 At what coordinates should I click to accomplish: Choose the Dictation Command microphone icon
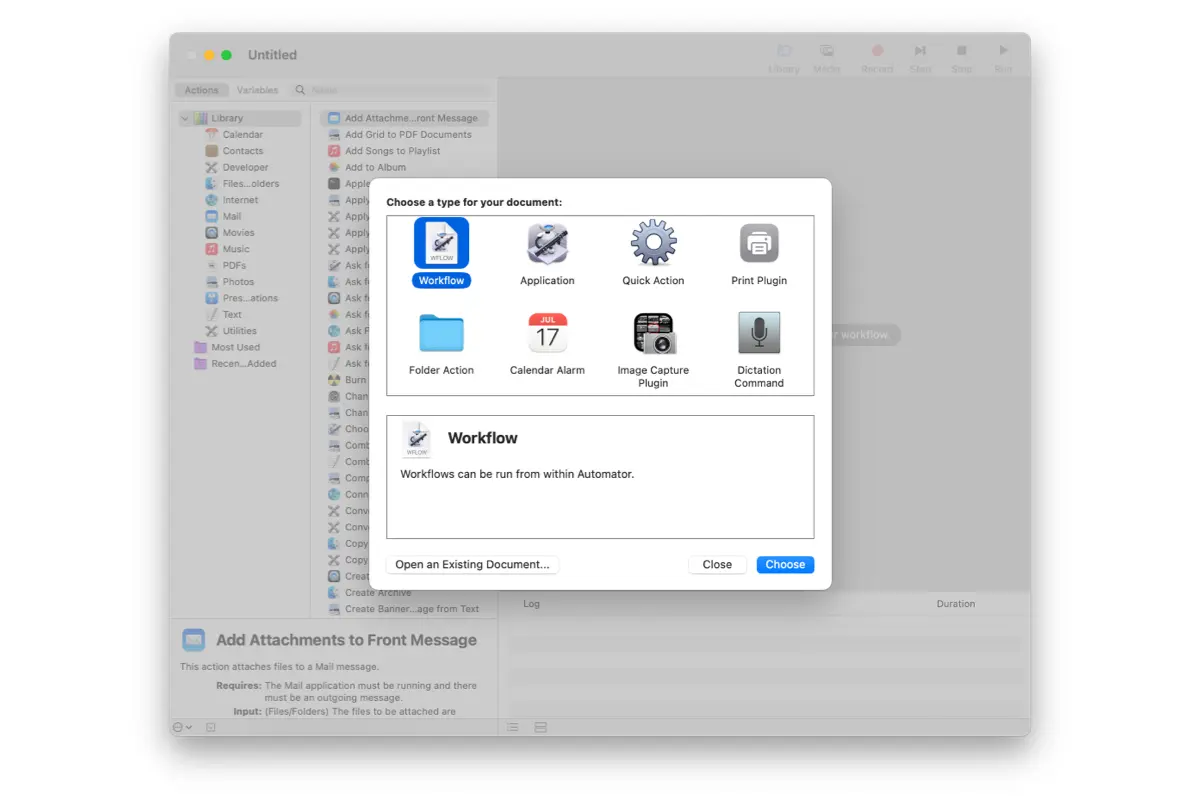point(759,333)
